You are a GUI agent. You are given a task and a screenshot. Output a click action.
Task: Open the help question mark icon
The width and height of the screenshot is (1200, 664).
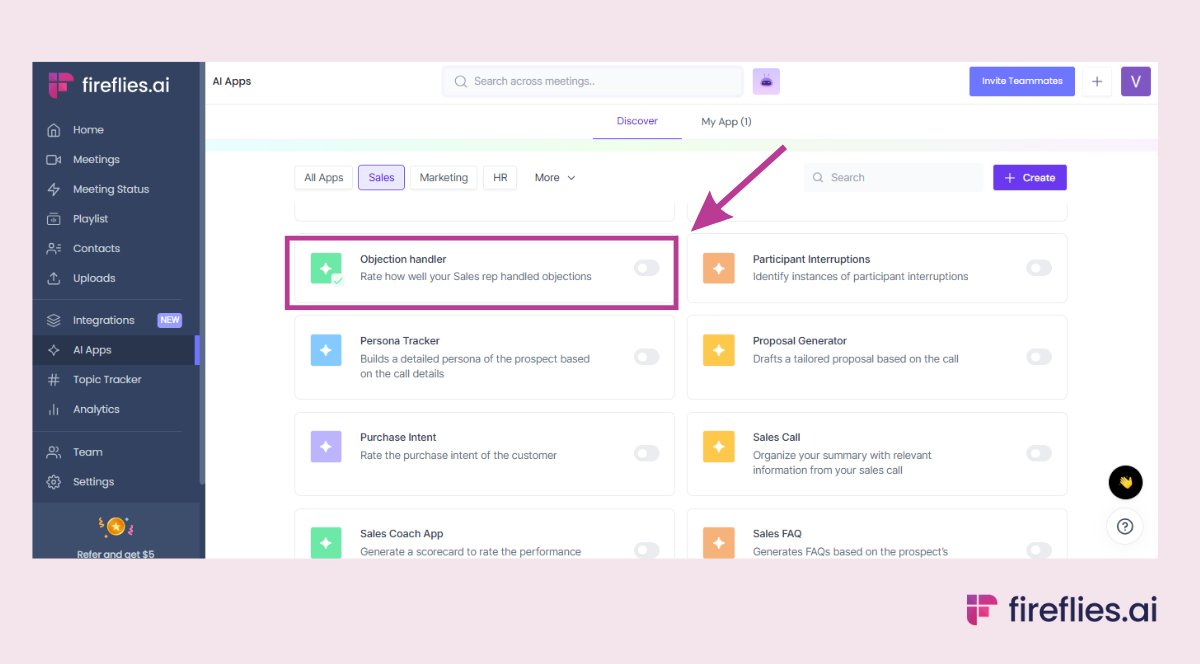[x=1125, y=526]
